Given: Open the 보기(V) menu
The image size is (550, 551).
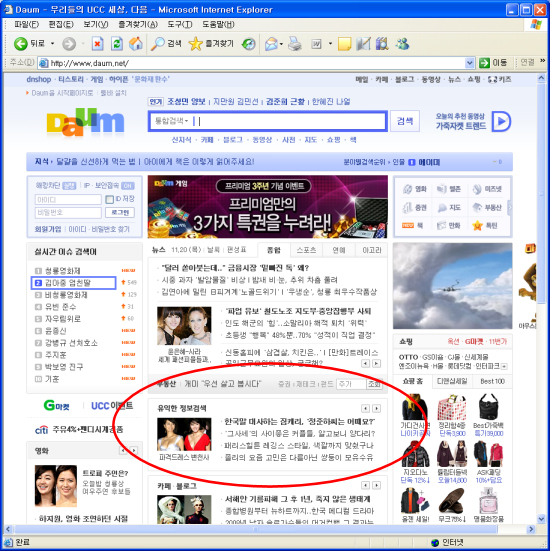Looking at the screenshot, I should [96, 24].
